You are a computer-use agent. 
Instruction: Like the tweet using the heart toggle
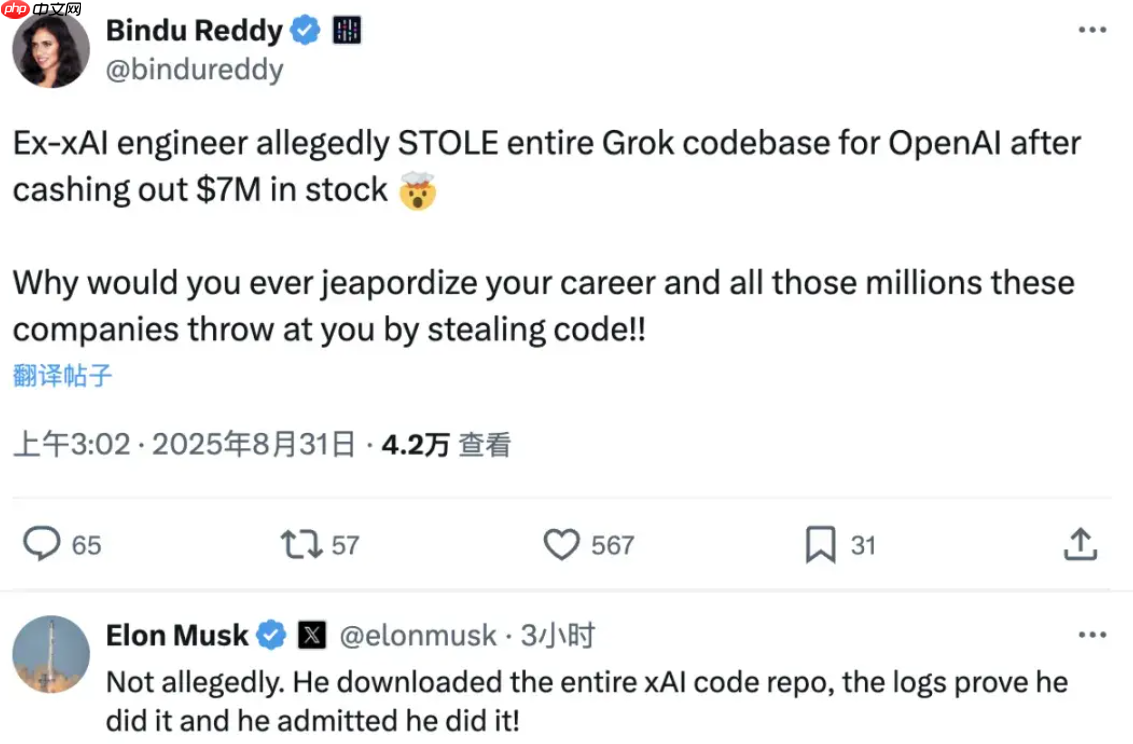click(x=562, y=545)
